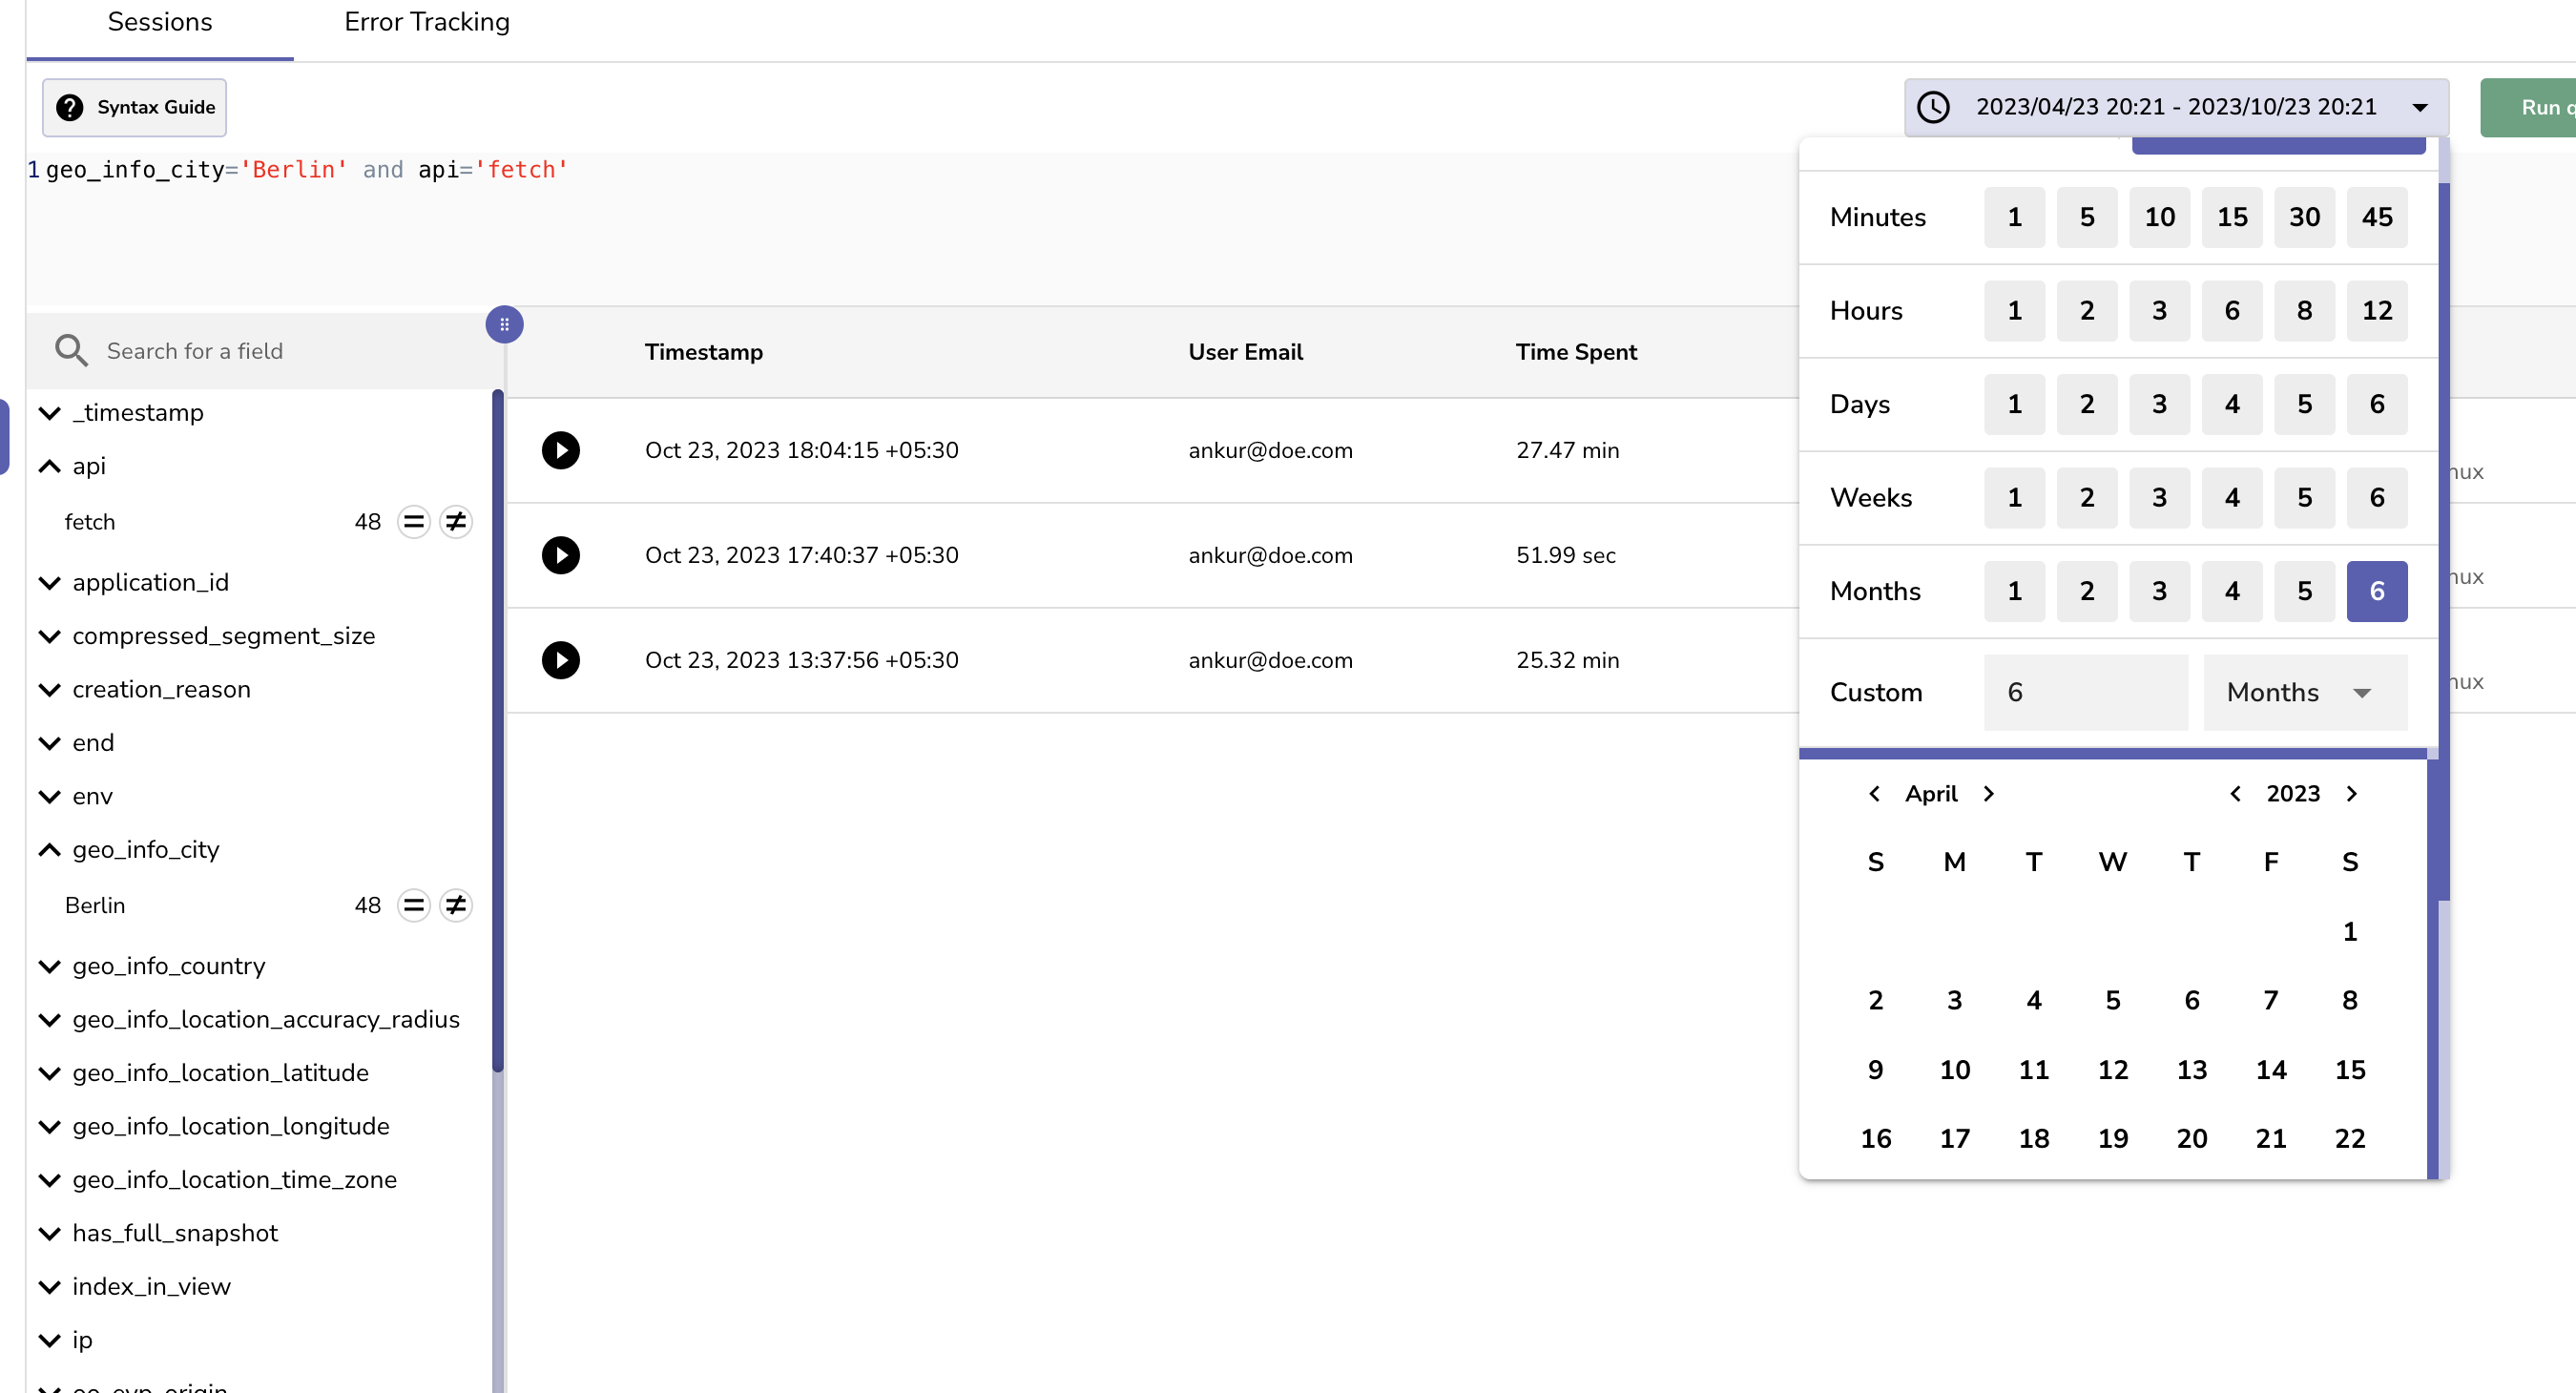Collapse the geo_info_city field
Image resolution: width=2576 pixels, height=1393 pixels.
[x=48, y=849]
